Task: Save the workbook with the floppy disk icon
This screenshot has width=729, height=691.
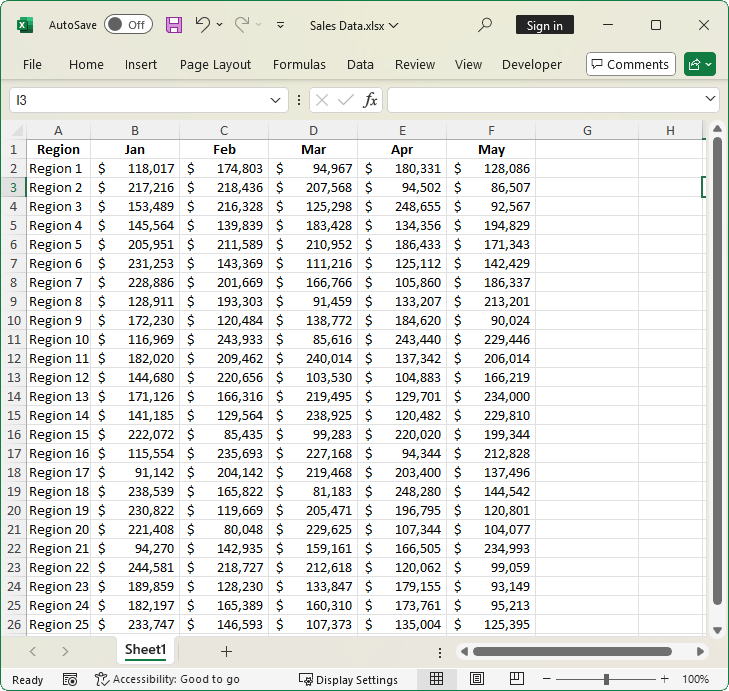Action: pyautogui.click(x=174, y=25)
